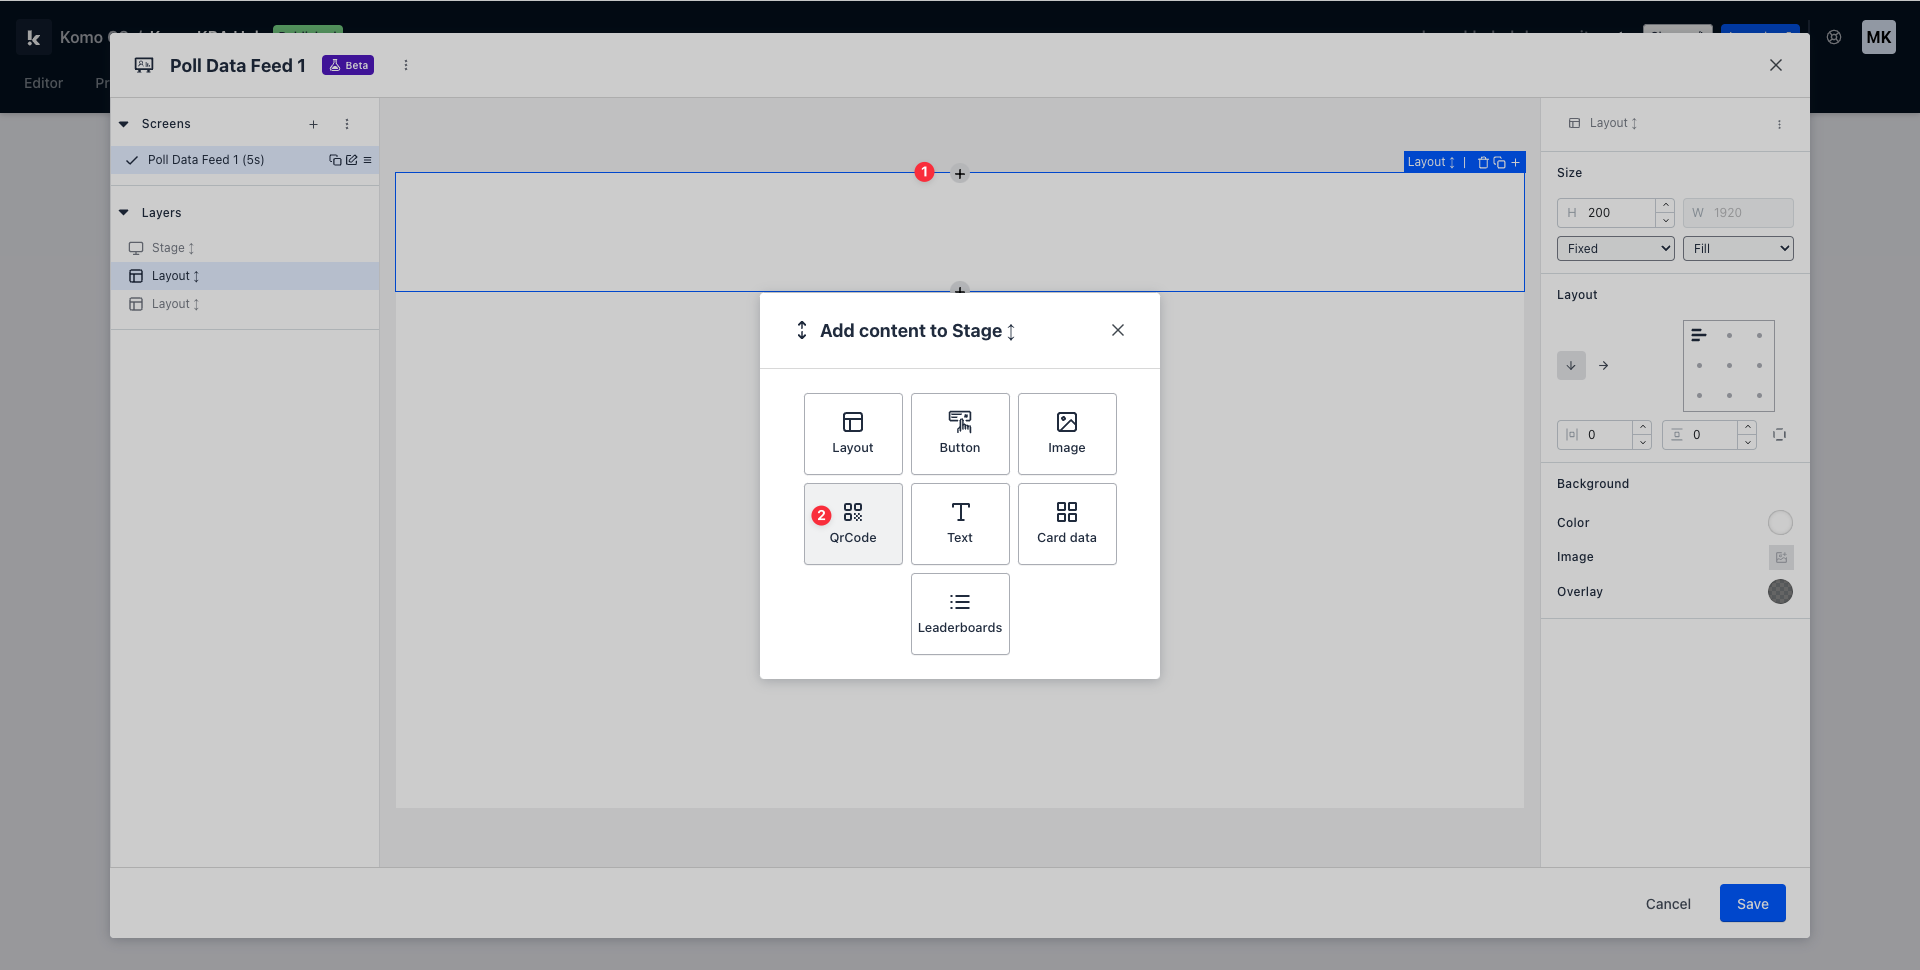The image size is (1920, 970).
Task: Open the Overlay color swatch
Action: click(1780, 592)
